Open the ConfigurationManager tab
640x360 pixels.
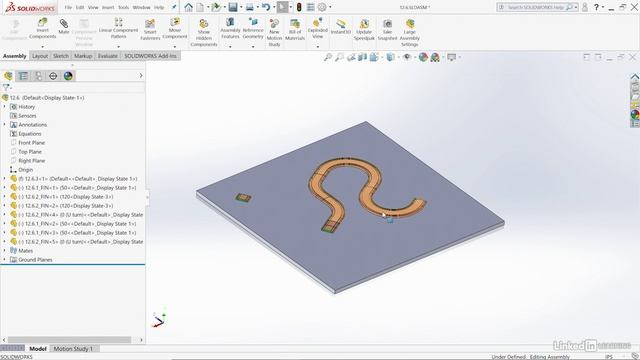[x=38, y=76]
